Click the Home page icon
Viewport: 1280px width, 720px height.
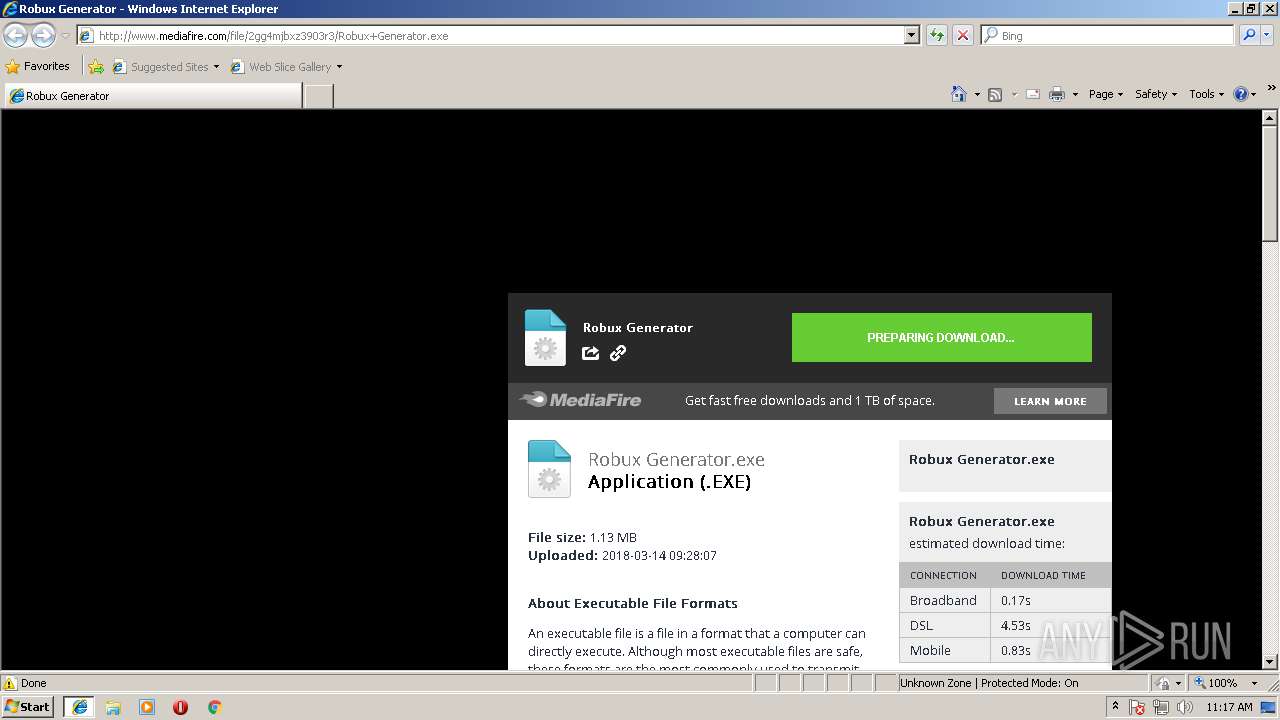tap(958, 94)
